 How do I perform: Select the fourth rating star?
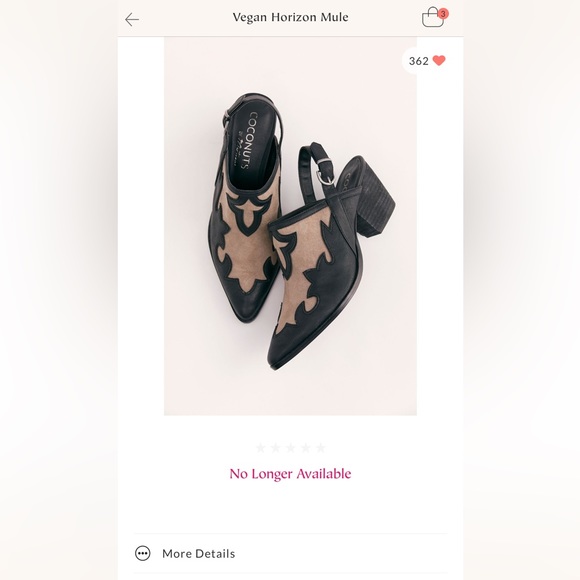pyautogui.click(x=306, y=448)
